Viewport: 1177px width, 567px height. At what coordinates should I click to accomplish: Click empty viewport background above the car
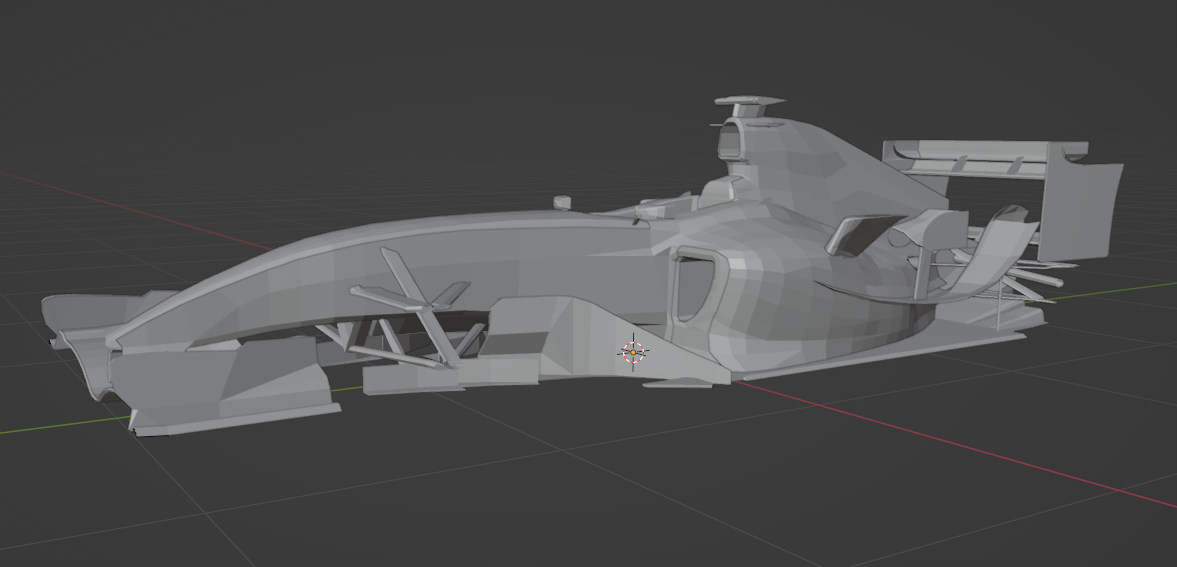(400, 80)
